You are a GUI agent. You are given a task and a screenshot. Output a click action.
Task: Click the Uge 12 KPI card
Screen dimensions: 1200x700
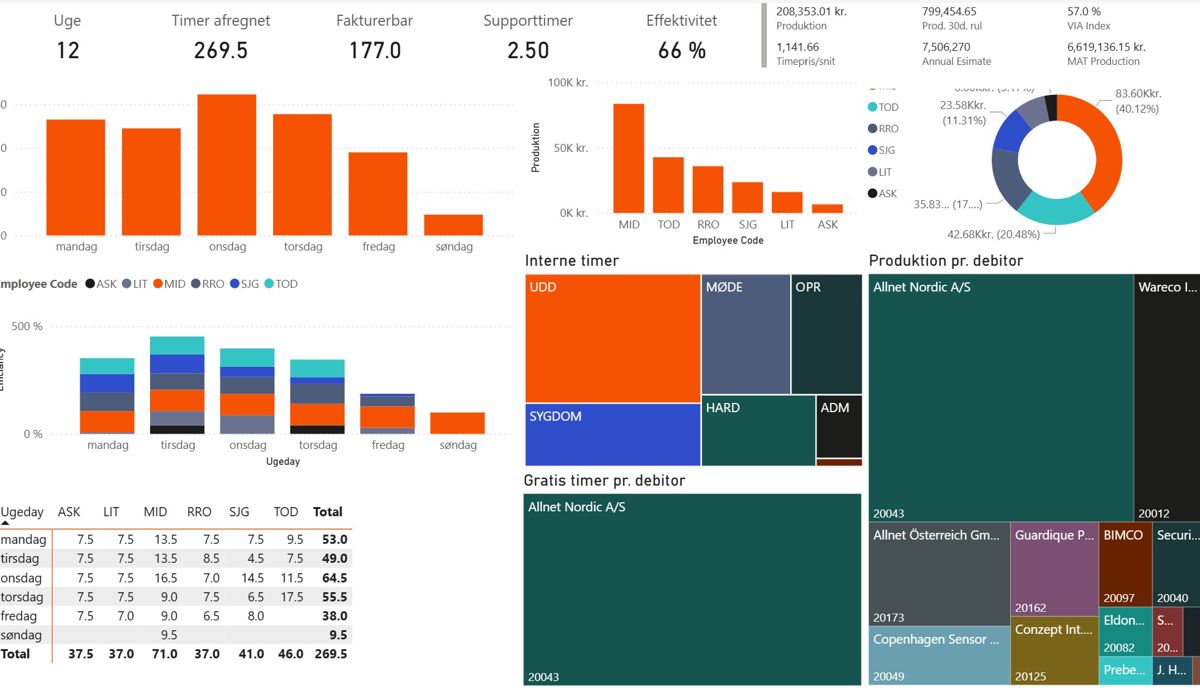(x=67, y=38)
